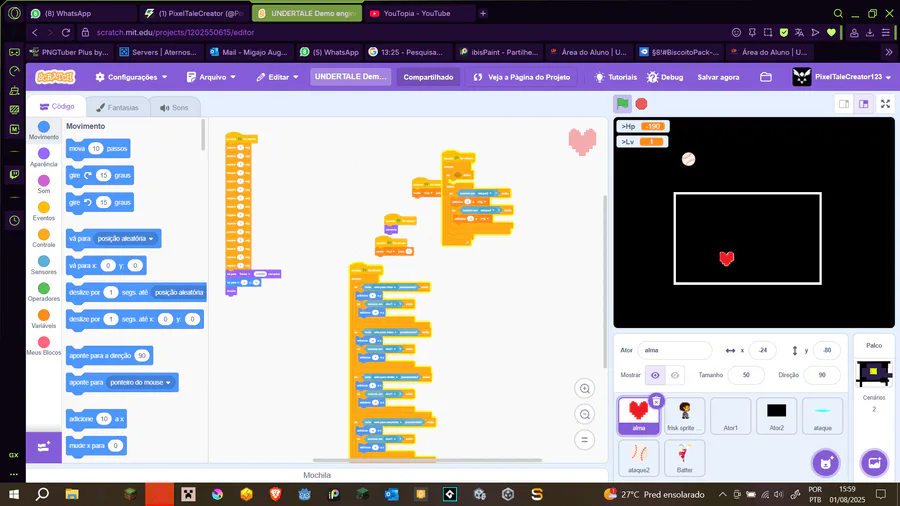This screenshot has width=900, height=506.
Task: Stop the project with the red stop button
Action: click(641, 104)
